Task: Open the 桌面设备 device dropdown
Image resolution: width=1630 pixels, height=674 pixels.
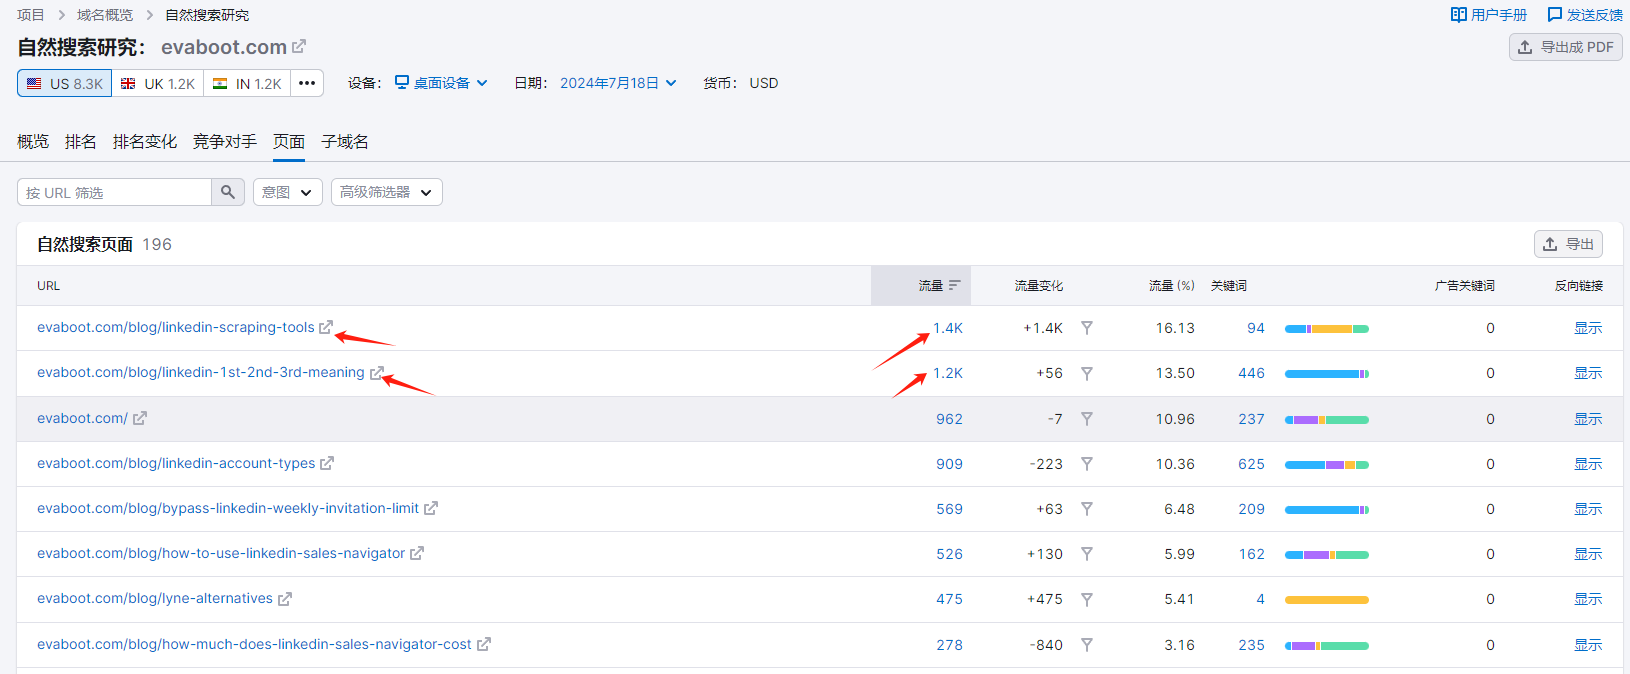Action: [441, 83]
